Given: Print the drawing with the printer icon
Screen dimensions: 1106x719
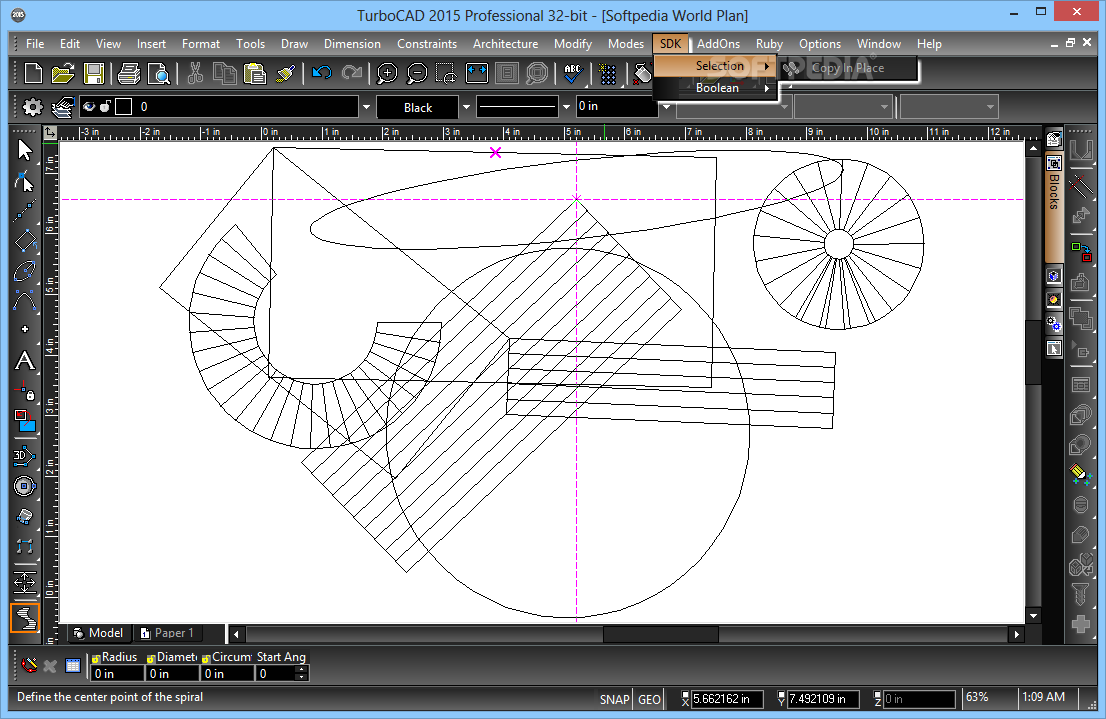Looking at the screenshot, I should tap(128, 73).
